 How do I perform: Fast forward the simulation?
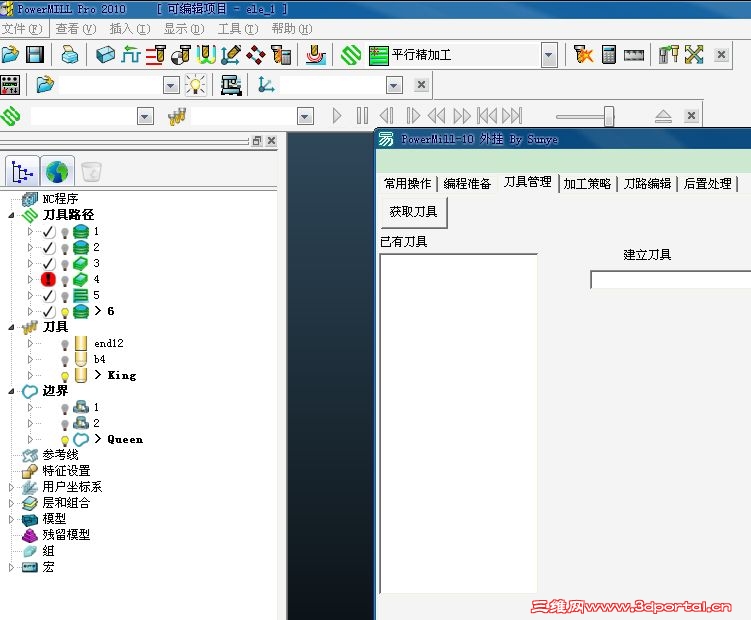click(x=462, y=116)
